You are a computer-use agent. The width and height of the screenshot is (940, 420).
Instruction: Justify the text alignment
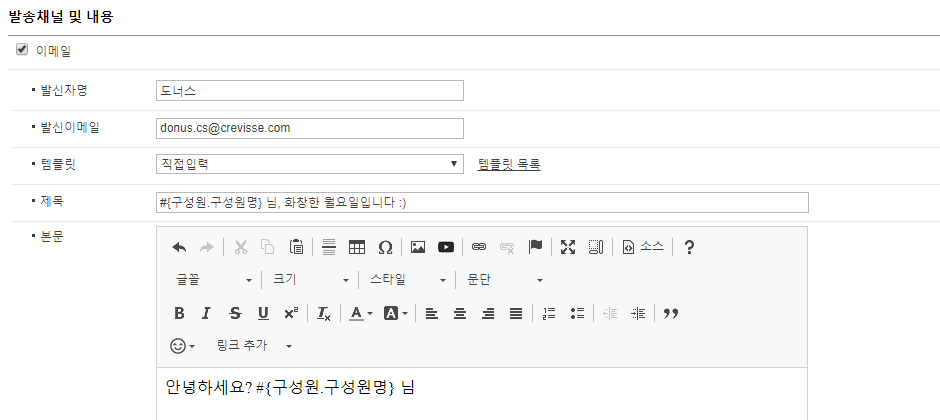coord(516,313)
